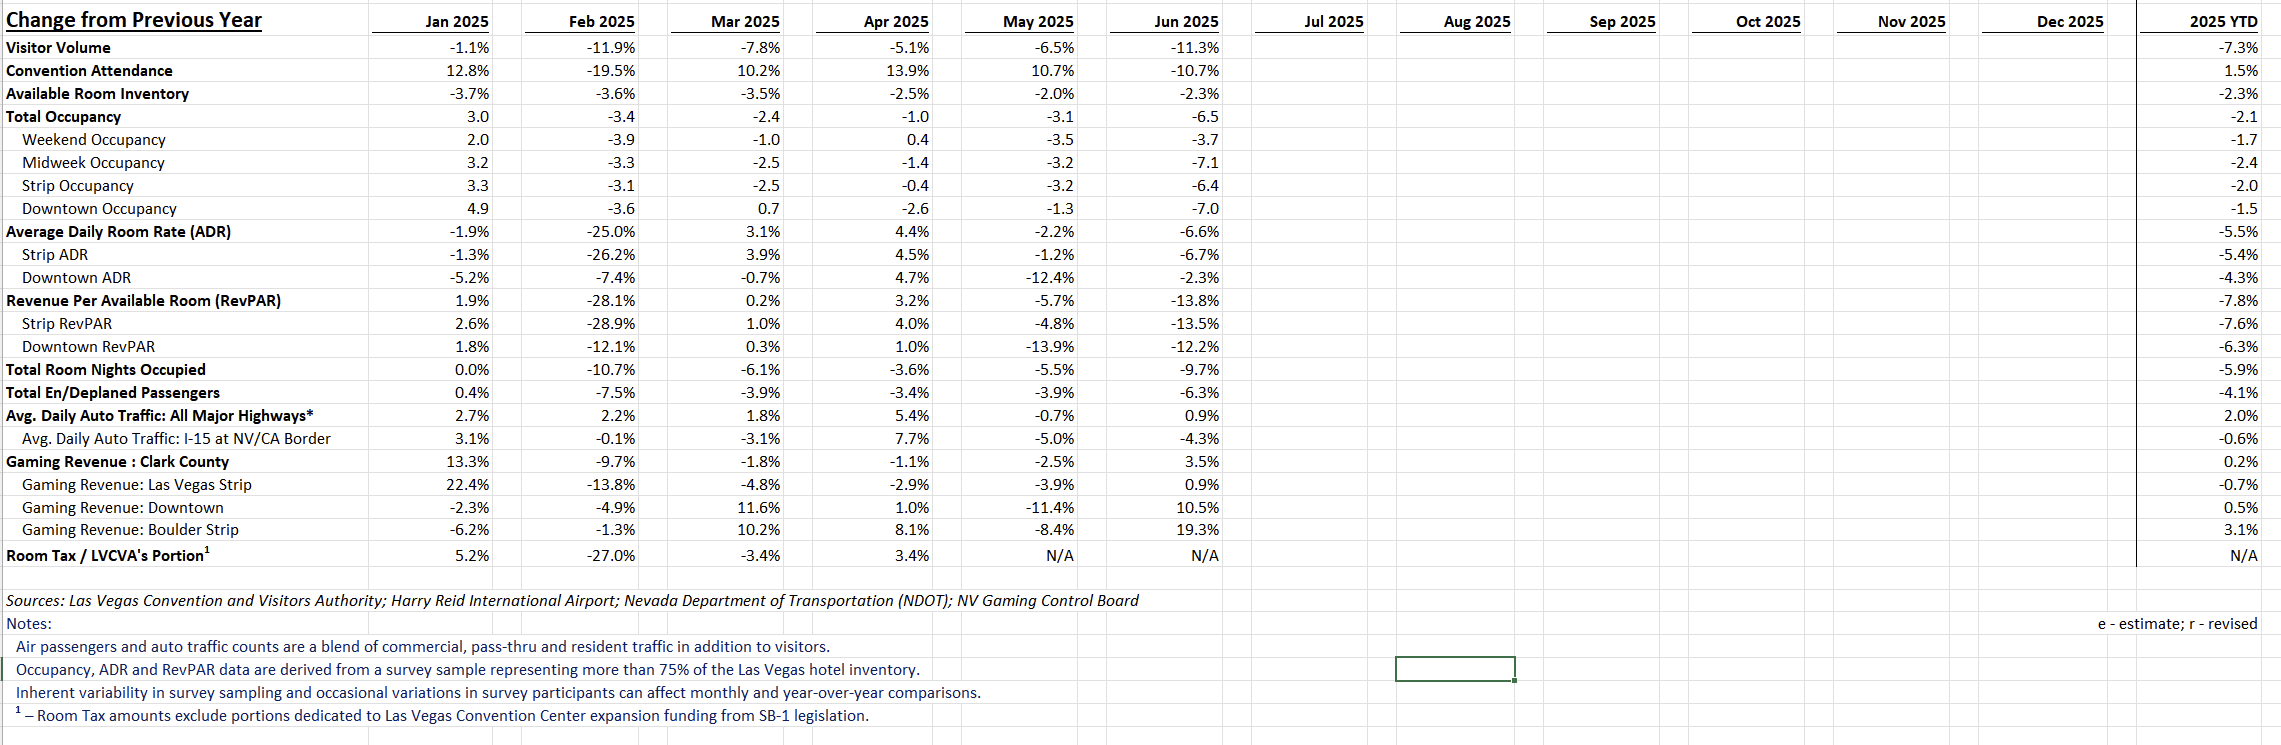2281x745 pixels.
Task: Click the active empty cell outlined in green
Action: coord(1455,669)
